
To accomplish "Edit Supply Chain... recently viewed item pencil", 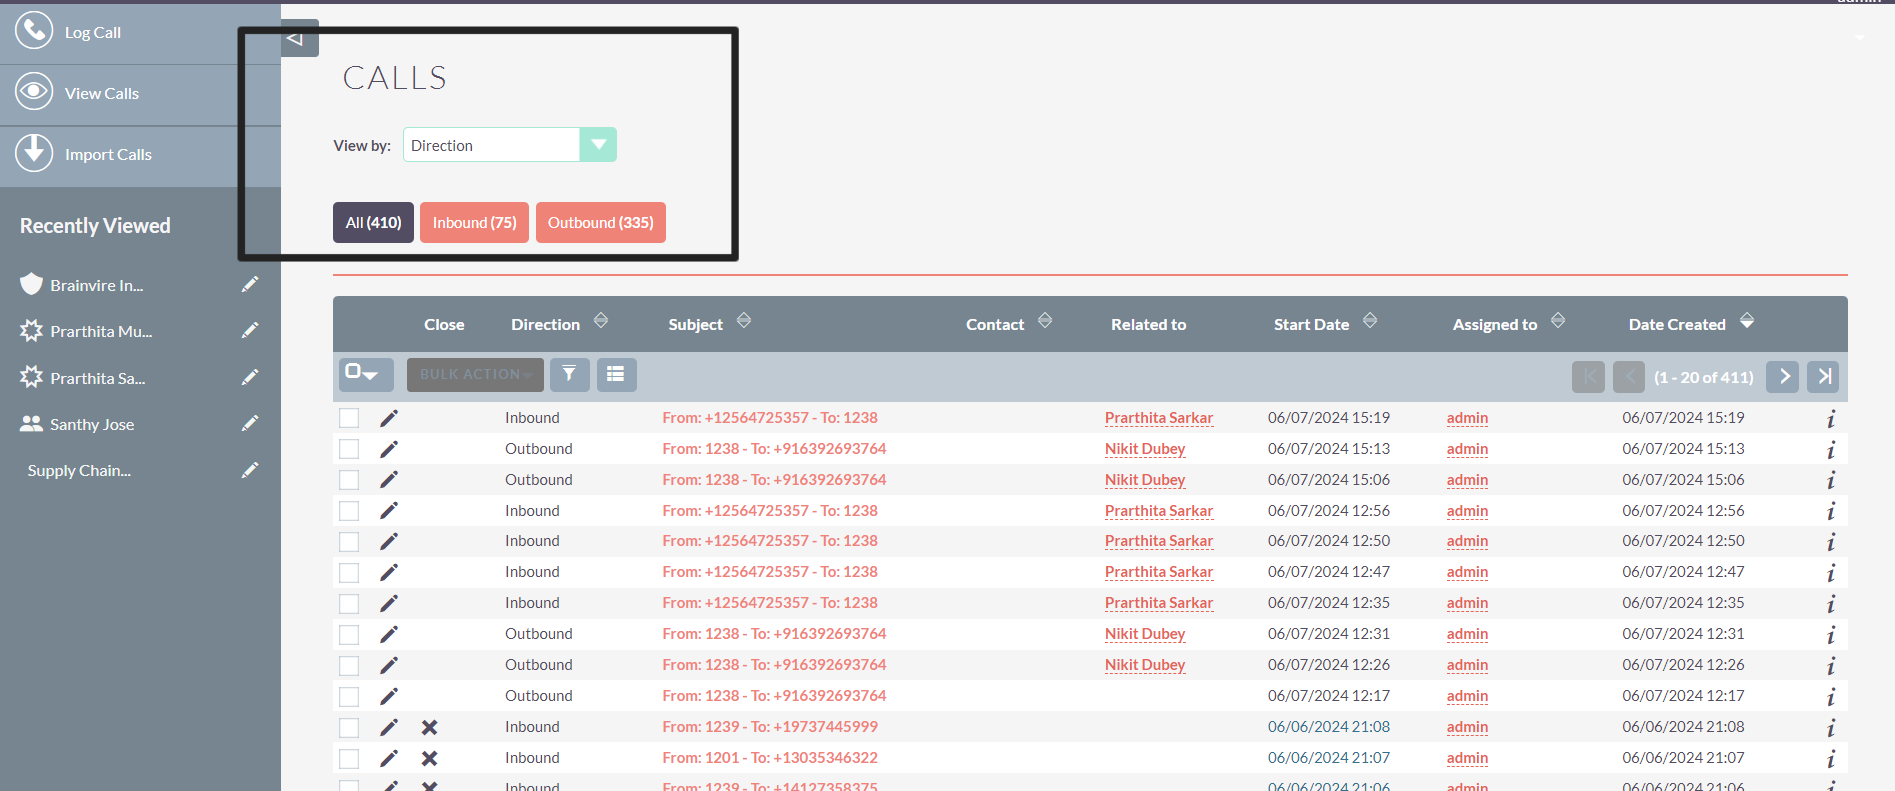I will pyautogui.click(x=250, y=469).
